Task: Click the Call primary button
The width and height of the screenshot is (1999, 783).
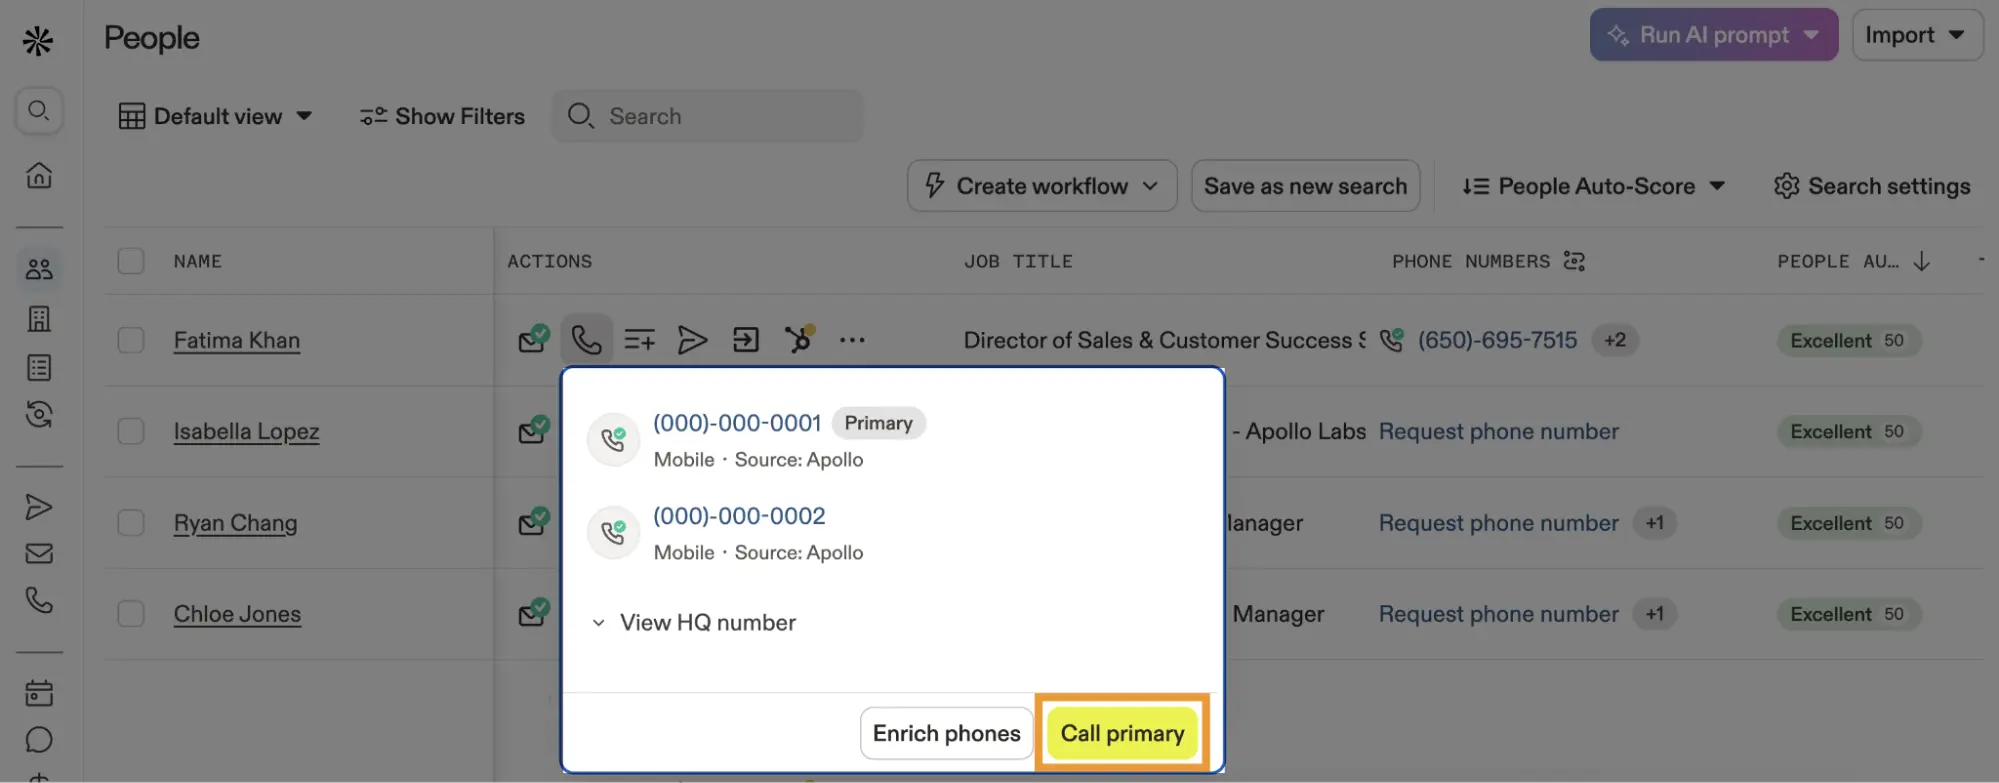Action: tap(1122, 733)
